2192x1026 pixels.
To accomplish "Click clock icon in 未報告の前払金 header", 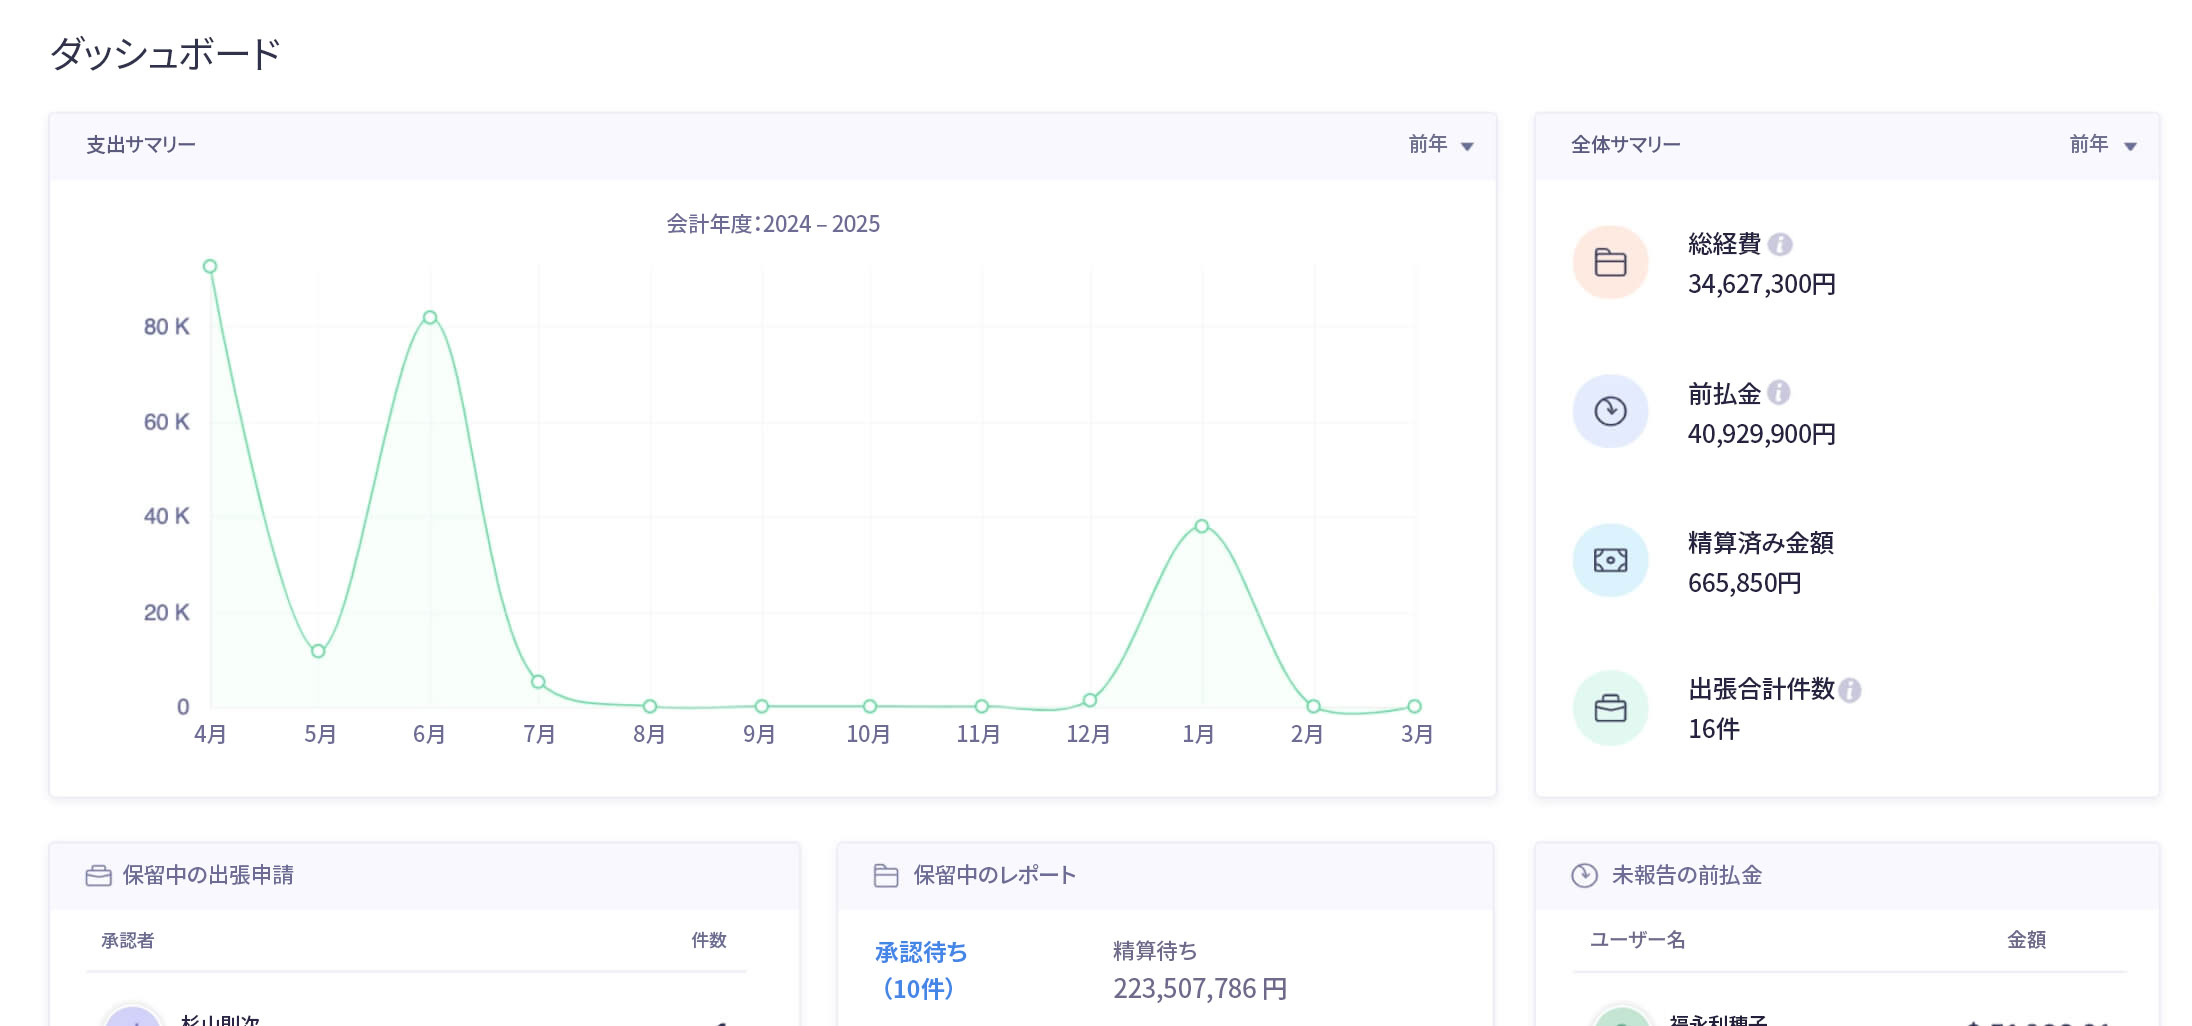I will click(x=1584, y=876).
